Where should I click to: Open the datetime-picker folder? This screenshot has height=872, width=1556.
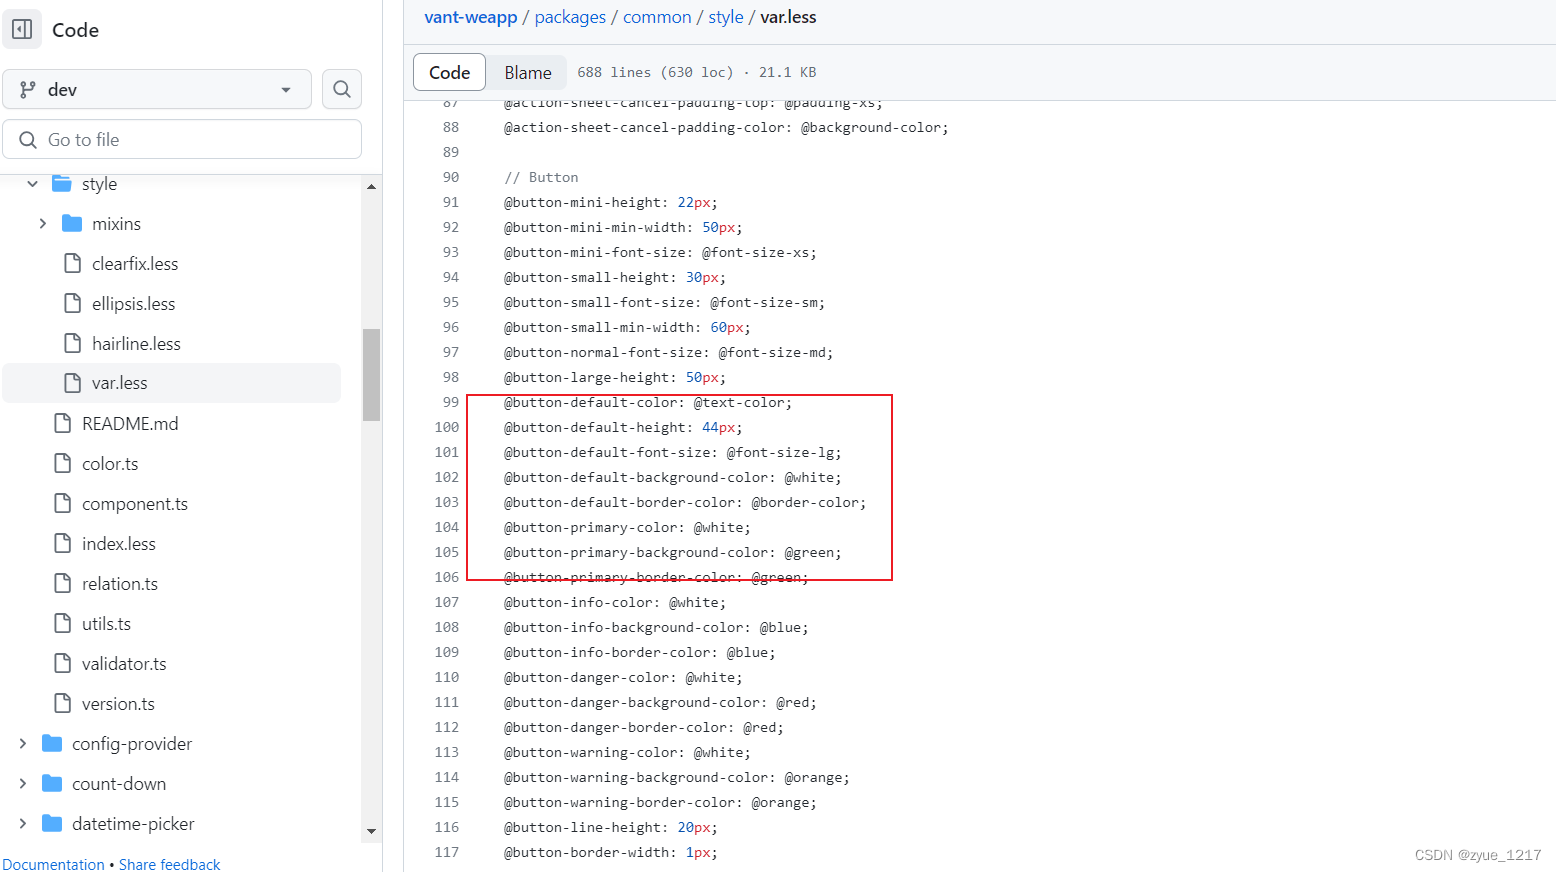click(x=133, y=824)
